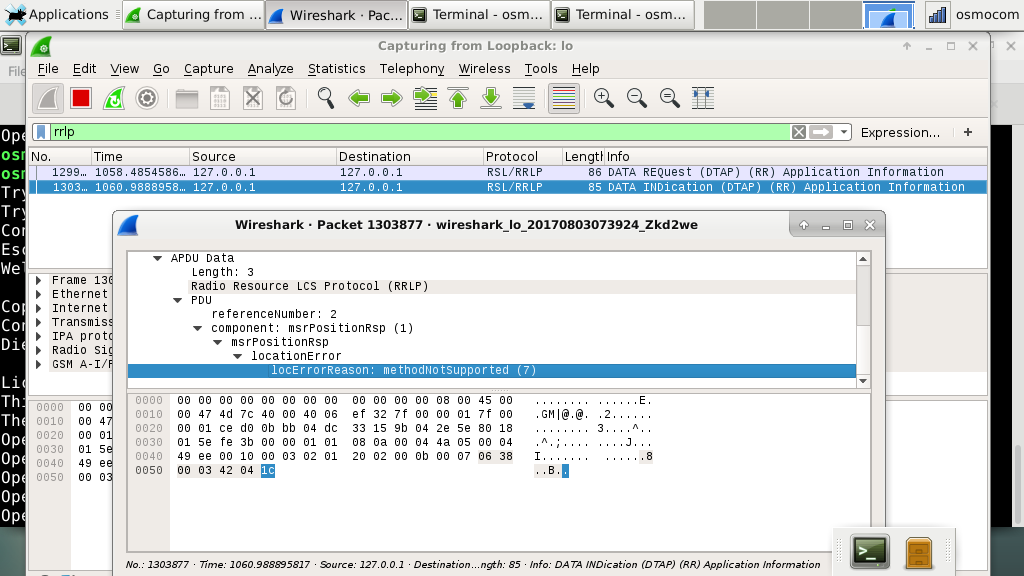
Task: Zoom in main window text
Action: point(603,99)
